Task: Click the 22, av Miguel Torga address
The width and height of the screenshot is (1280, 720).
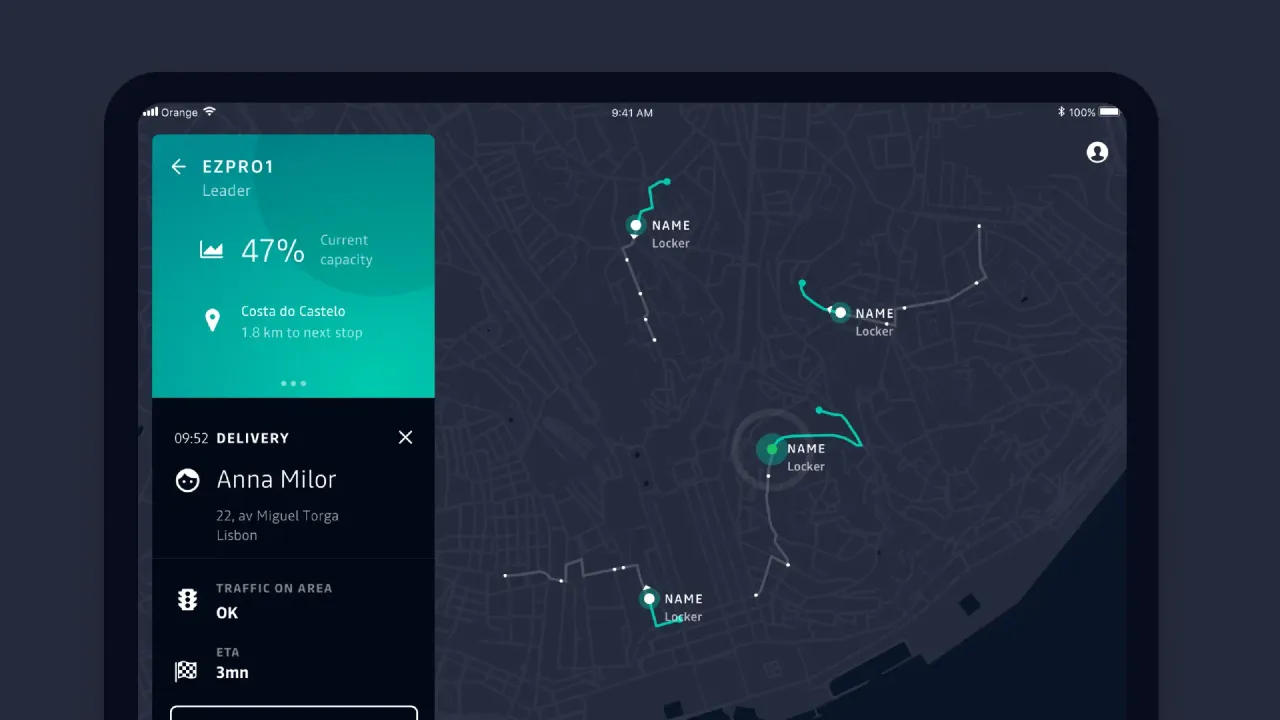Action: click(277, 516)
